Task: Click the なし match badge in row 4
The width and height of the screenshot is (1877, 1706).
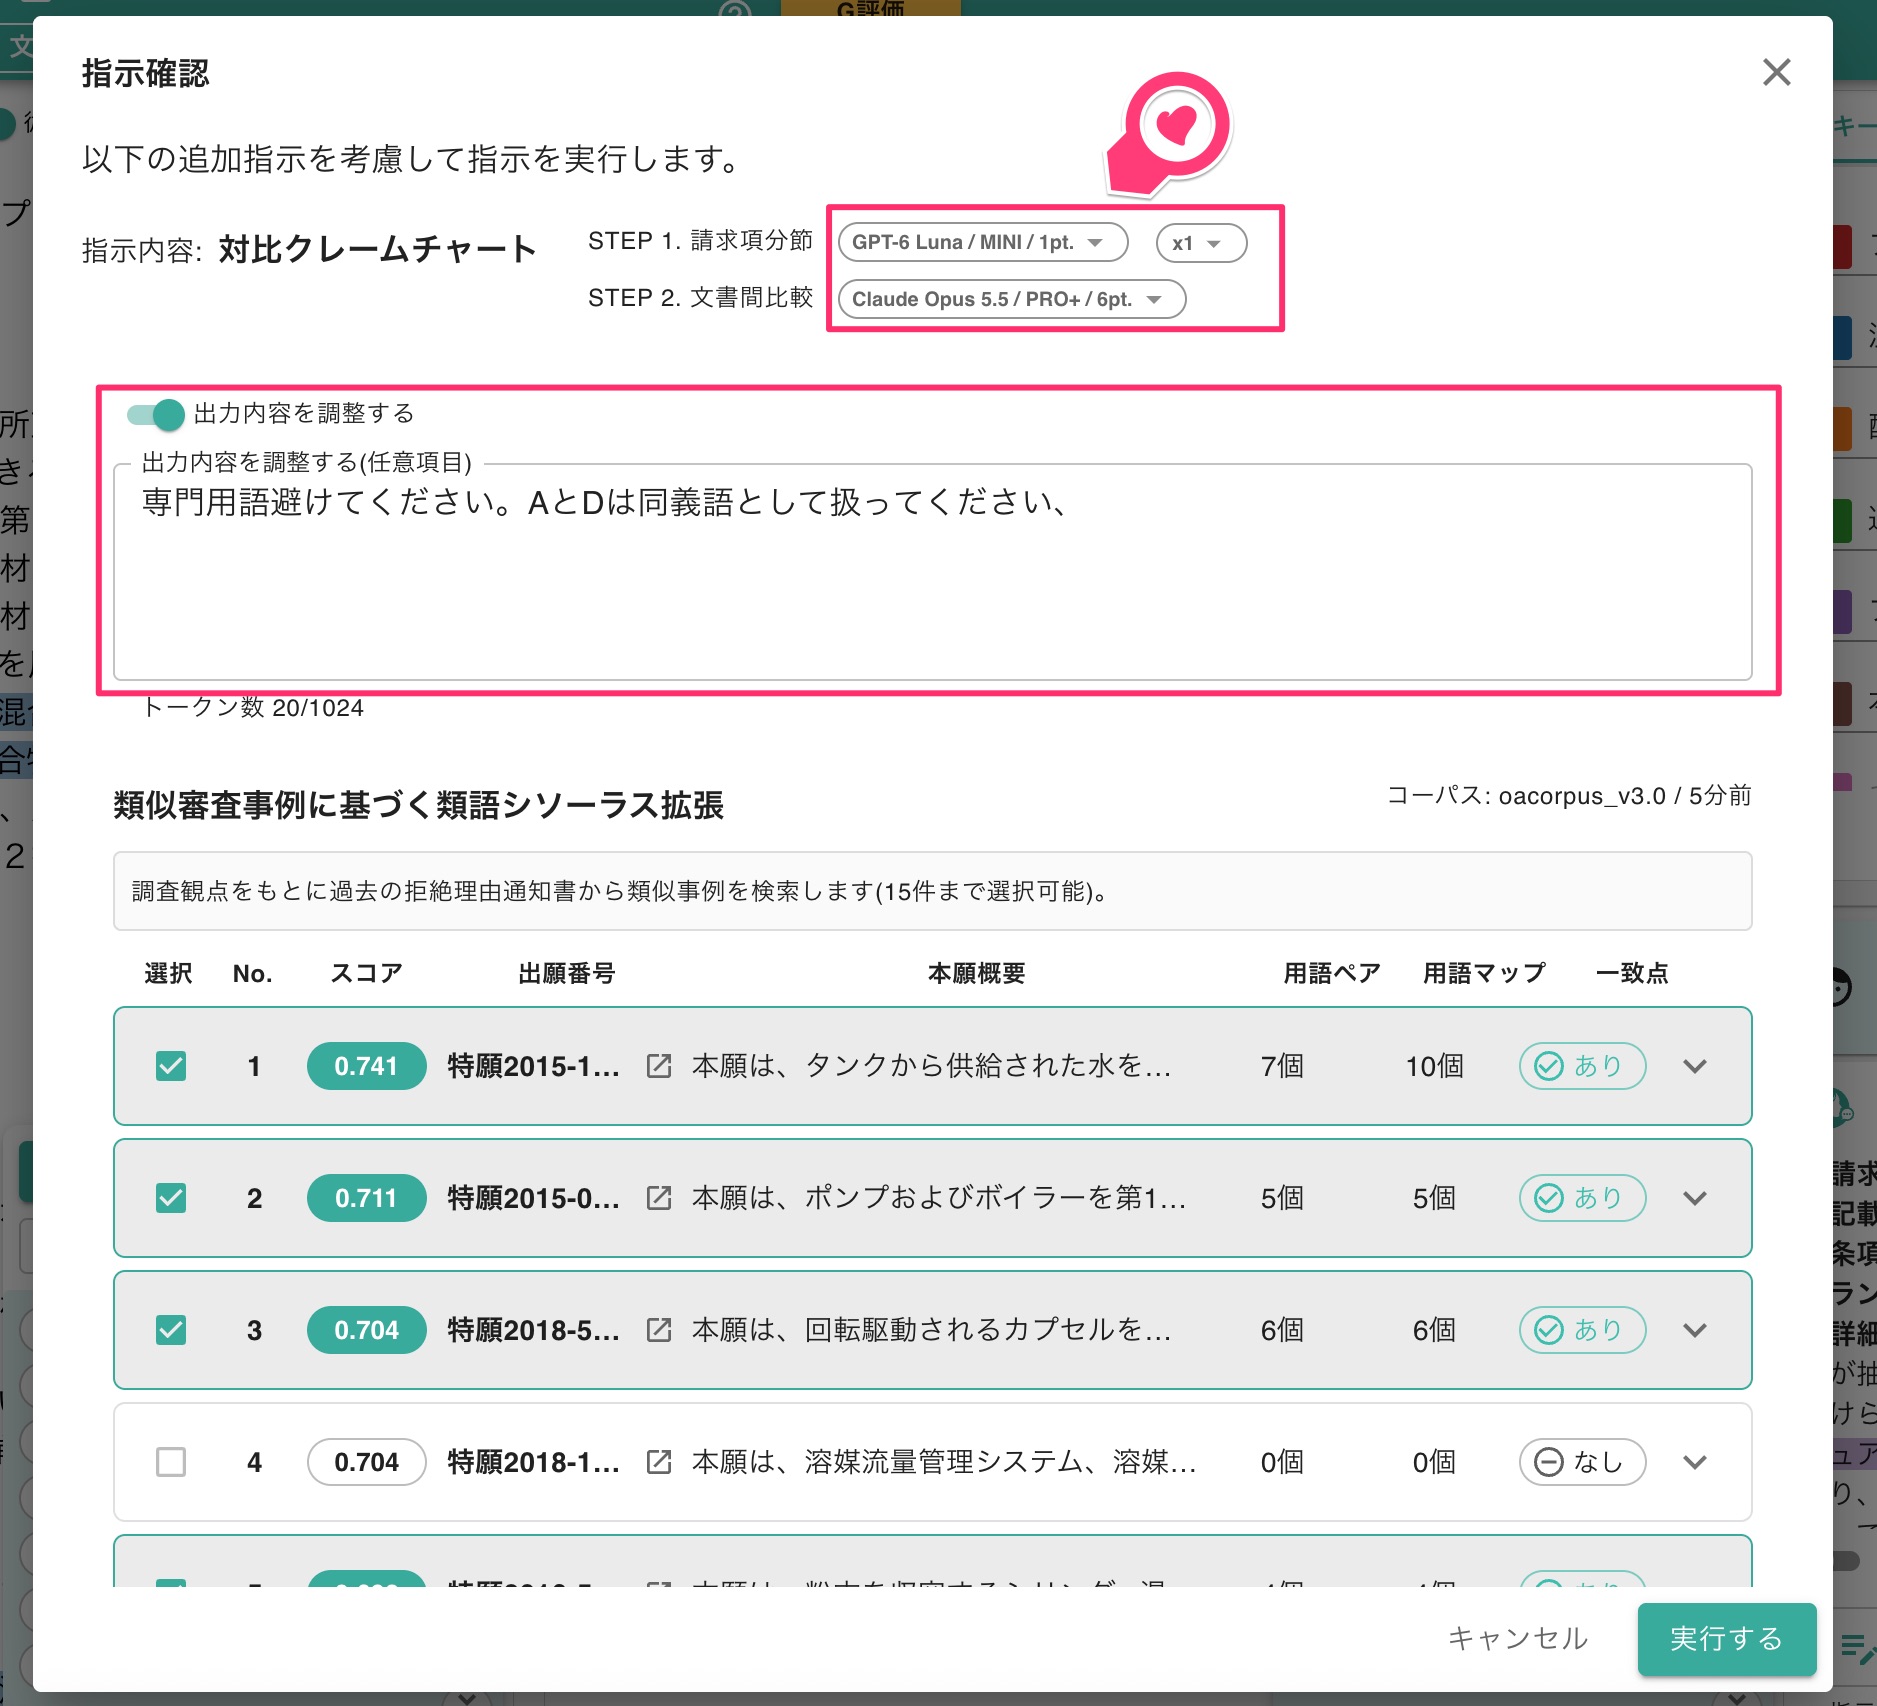Action: coord(1582,1462)
